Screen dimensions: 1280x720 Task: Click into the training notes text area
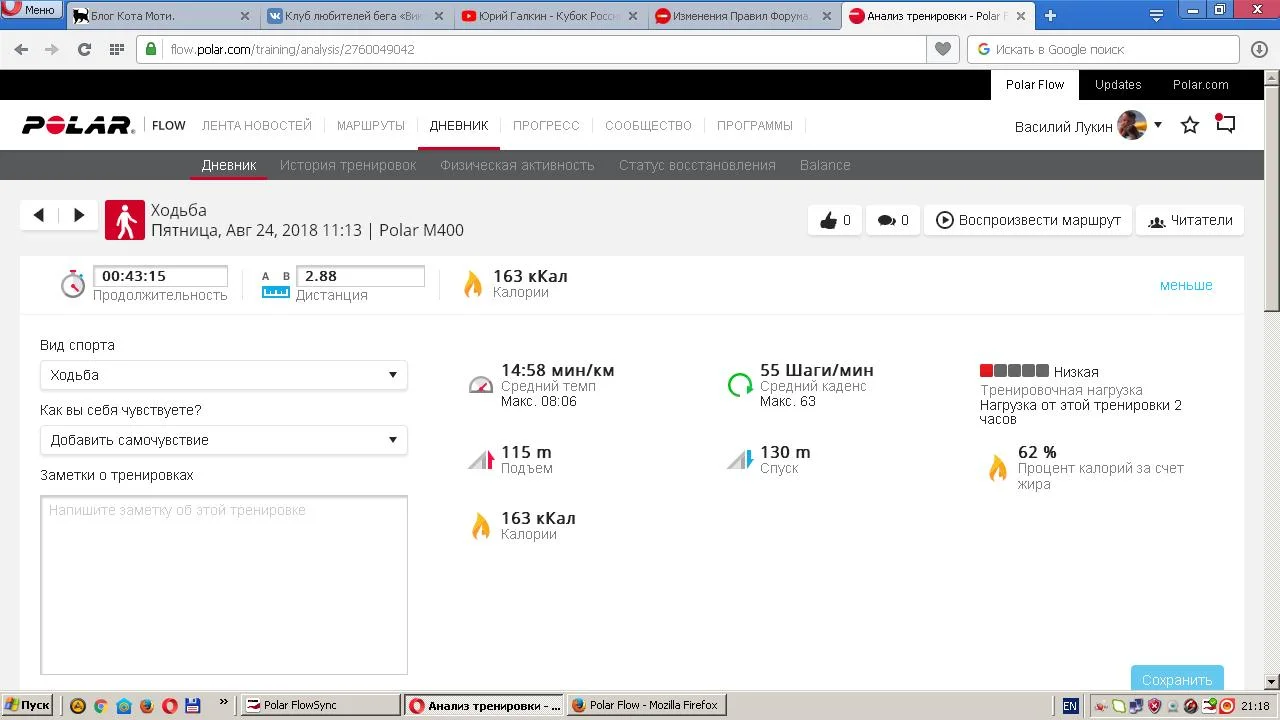223,585
